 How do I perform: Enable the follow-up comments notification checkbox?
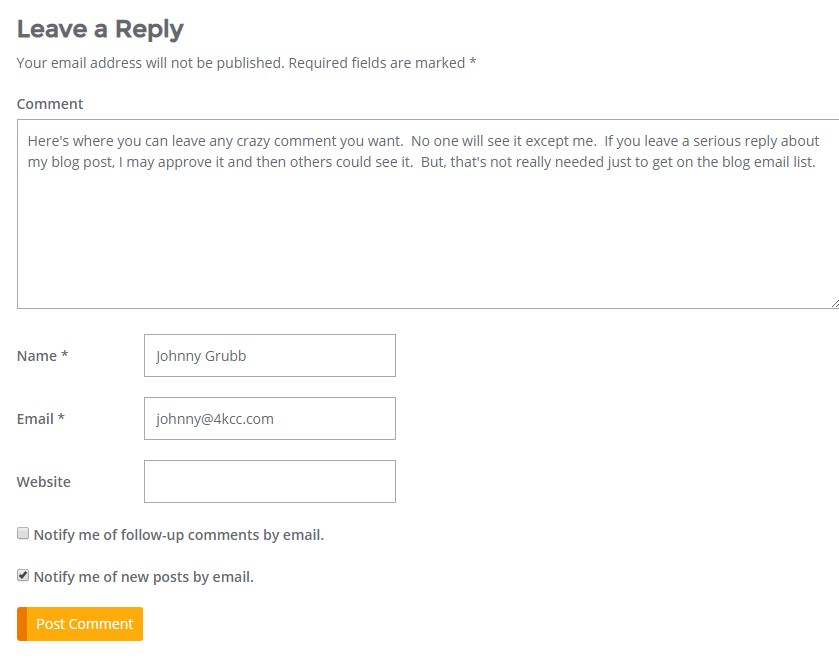click(23, 534)
